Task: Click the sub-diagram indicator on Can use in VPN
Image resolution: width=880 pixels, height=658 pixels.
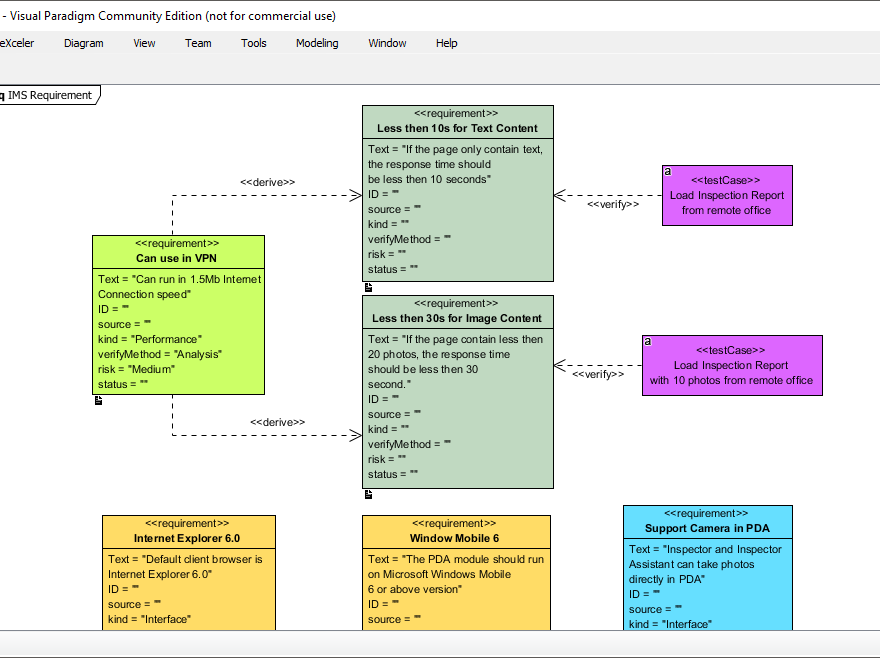Action: click(x=98, y=400)
